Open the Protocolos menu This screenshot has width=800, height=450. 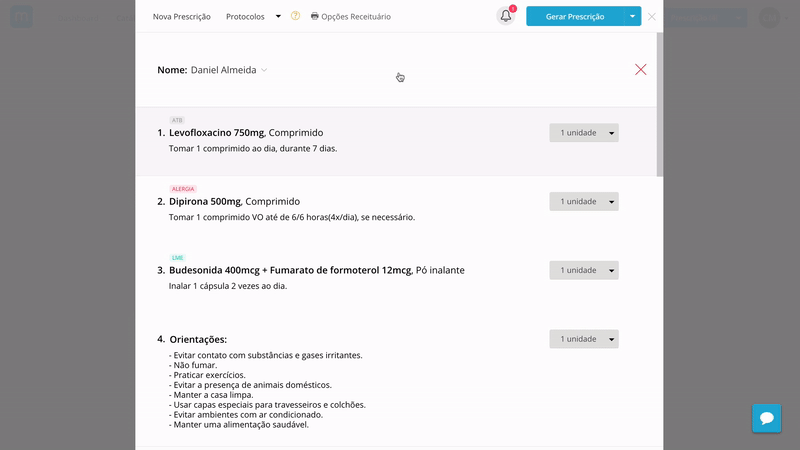pyautogui.click(x=245, y=16)
